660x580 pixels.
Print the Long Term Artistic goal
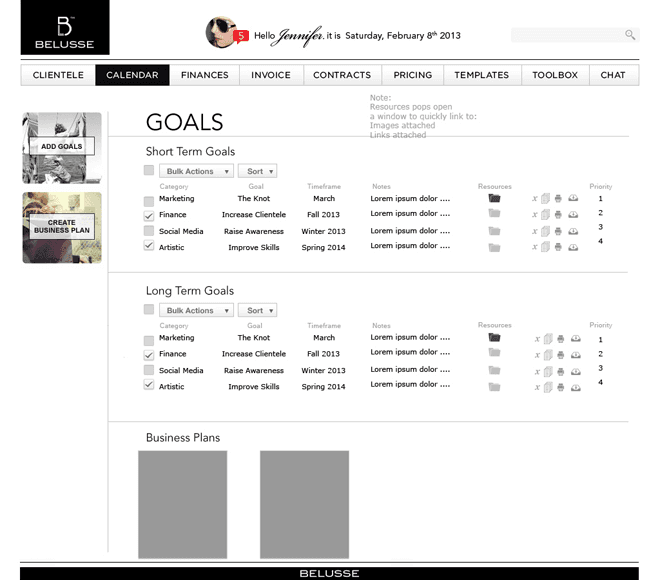point(561,387)
